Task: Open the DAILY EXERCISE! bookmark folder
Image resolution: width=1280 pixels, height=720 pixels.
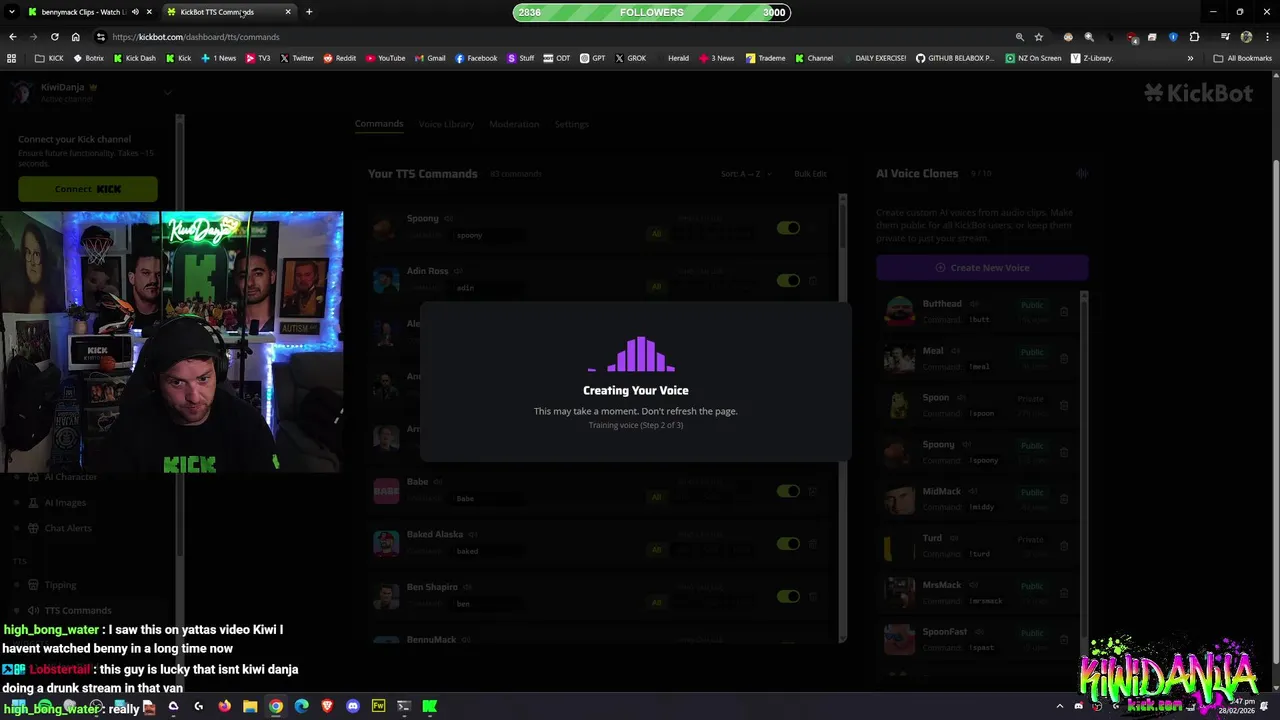Action: click(x=881, y=58)
